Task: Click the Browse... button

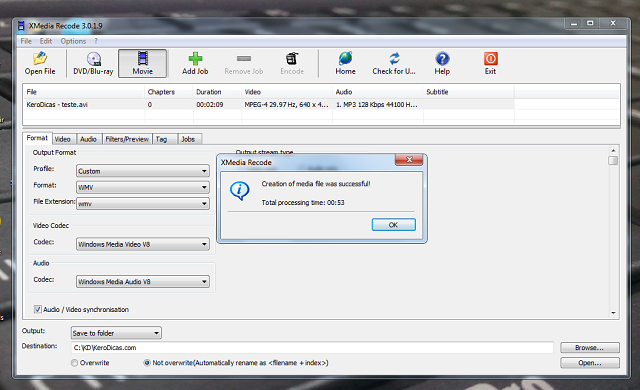Action: (590, 348)
